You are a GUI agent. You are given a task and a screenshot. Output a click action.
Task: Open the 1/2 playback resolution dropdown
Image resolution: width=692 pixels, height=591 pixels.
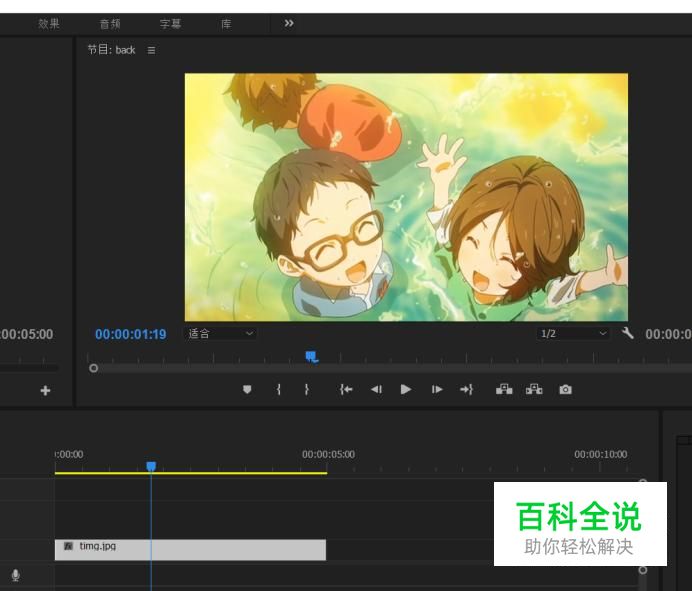point(573,333)
